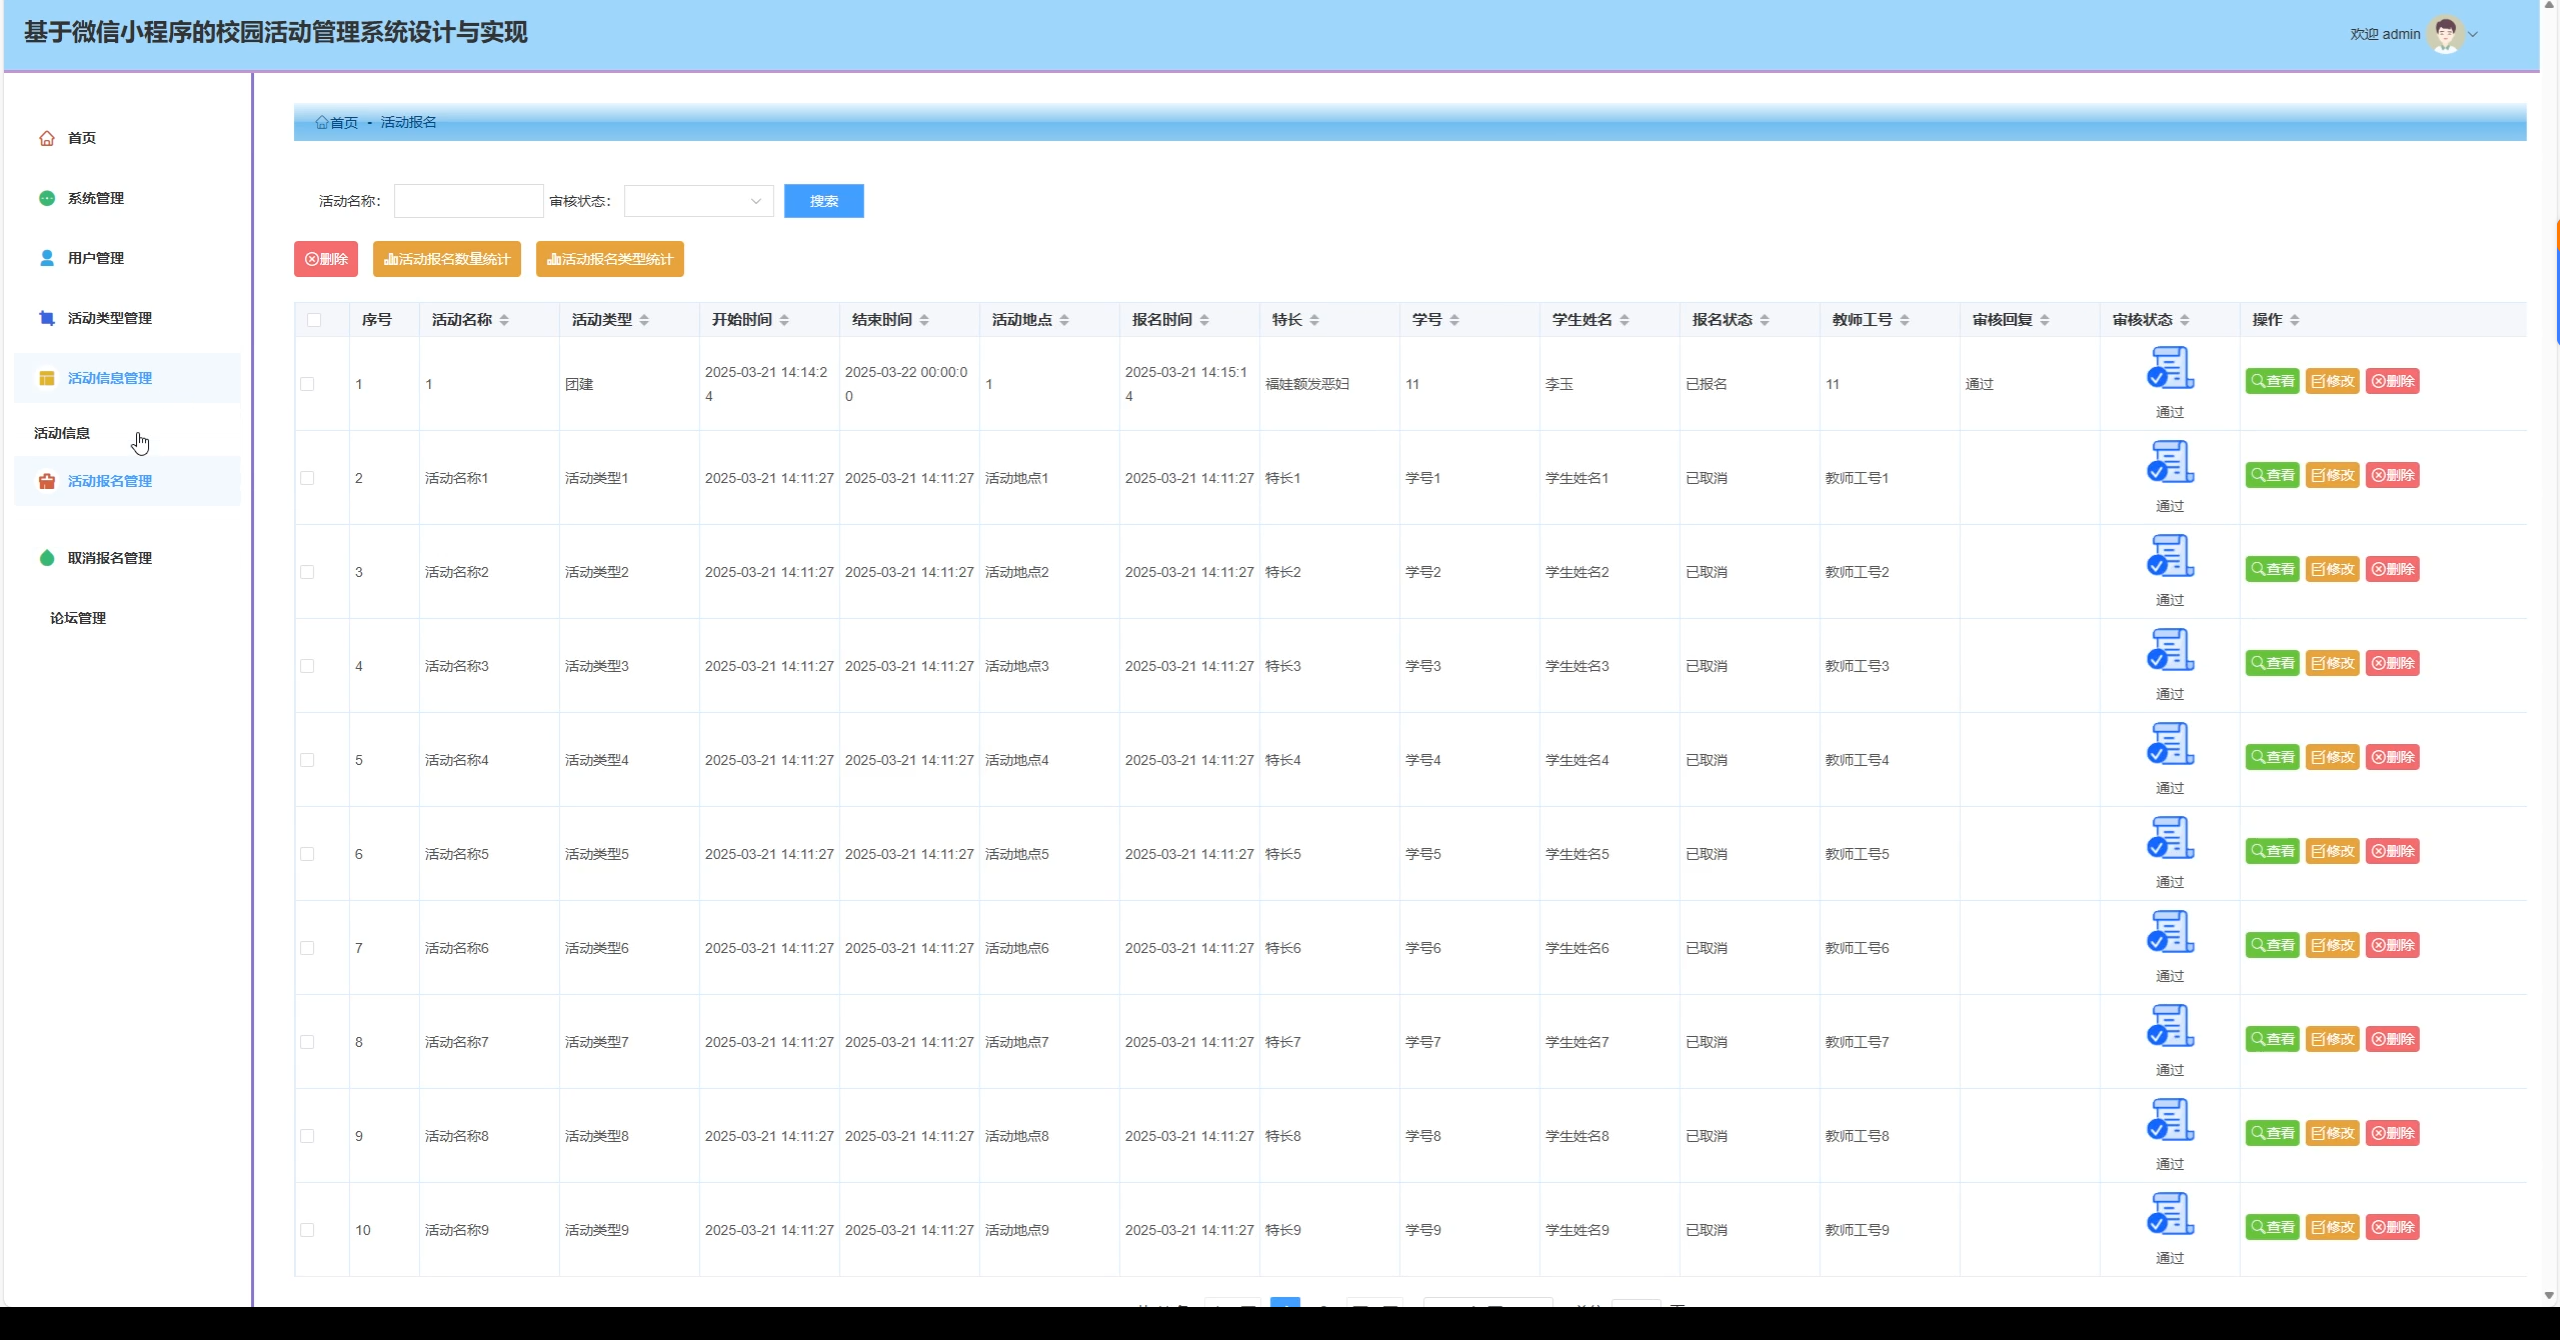
Task: Click the vertical page scrollbar
Action: [2549, 650]
